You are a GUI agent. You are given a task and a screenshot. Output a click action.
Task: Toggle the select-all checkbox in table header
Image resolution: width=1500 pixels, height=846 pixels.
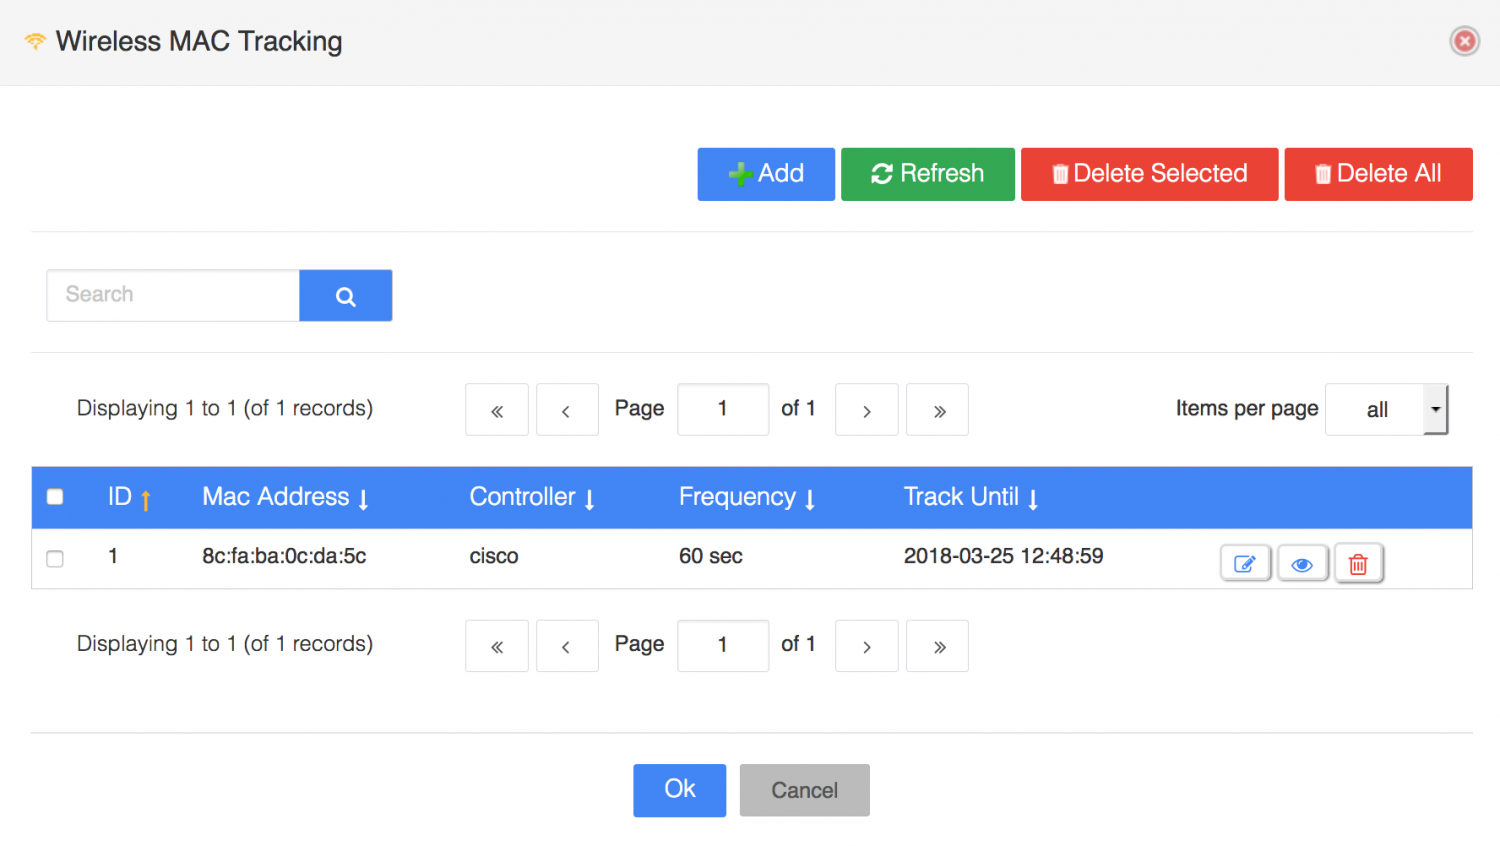(x=55, y=496)
